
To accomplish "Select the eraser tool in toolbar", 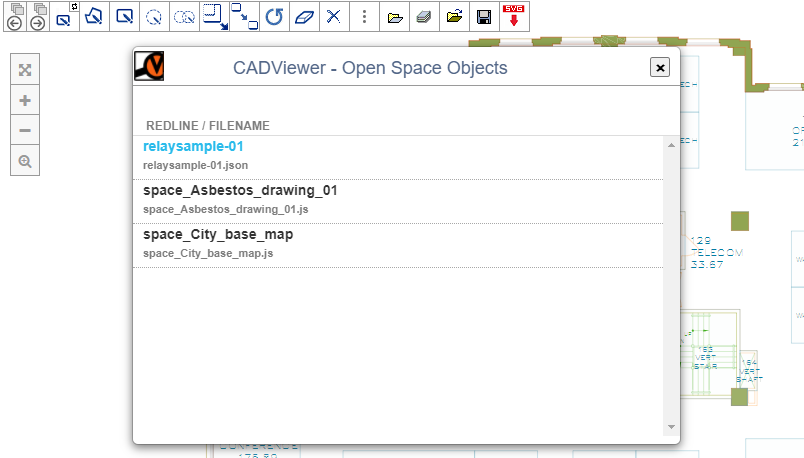I will pyautogui.click(x=304, y=16).
